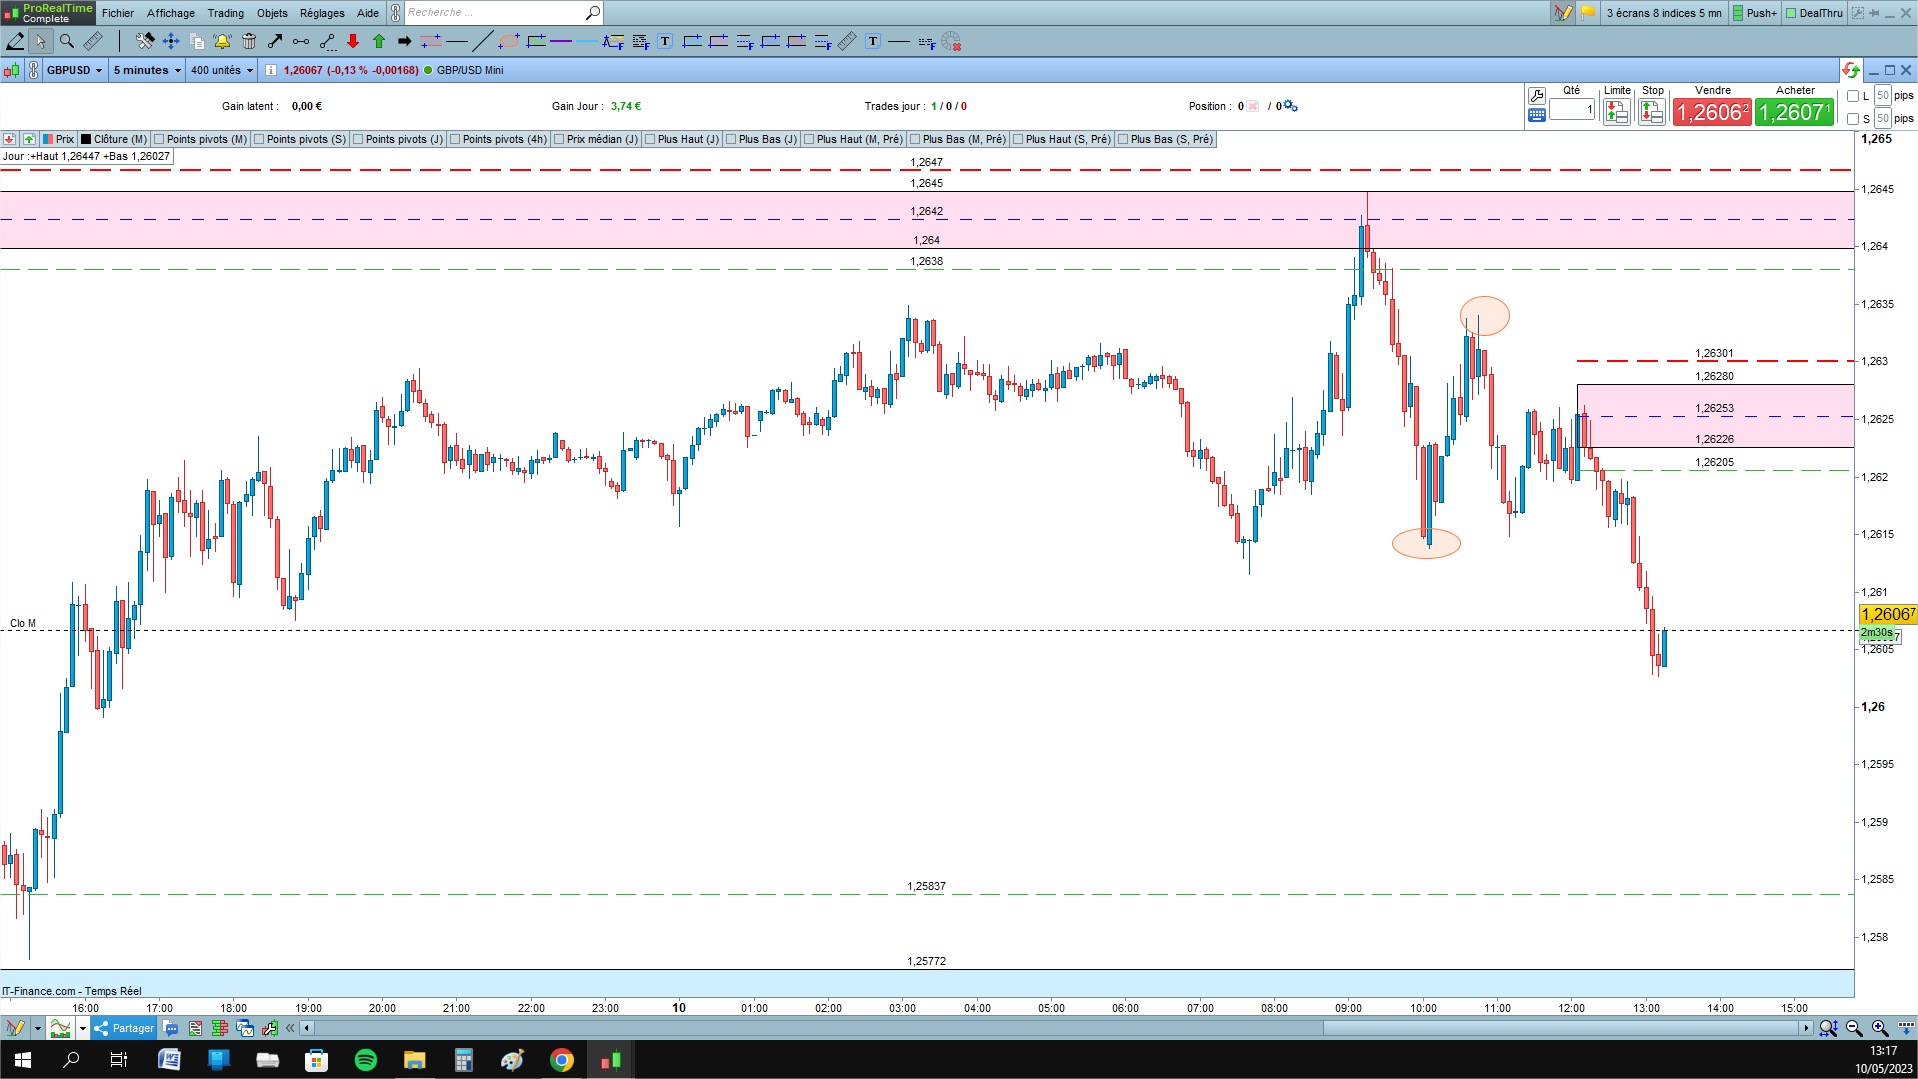Open the 5 minutes timeframe dropdown
The image size is (1918, 1079).
(147, 70)
